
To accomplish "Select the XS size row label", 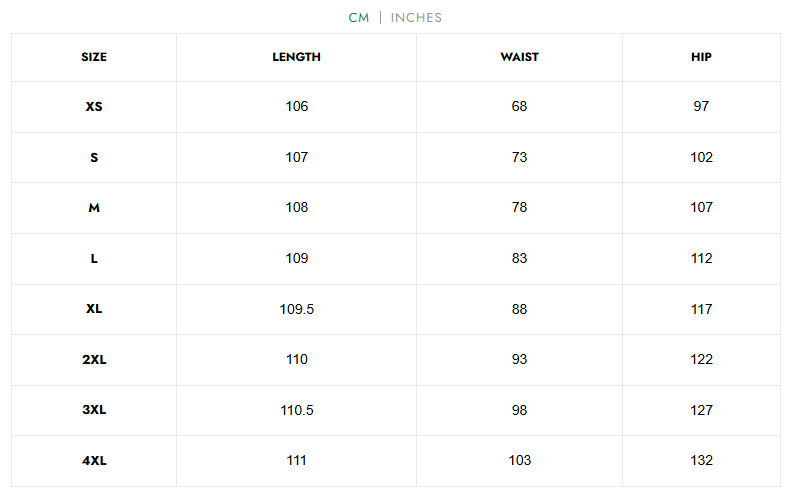I will click(x=94, y=107).
